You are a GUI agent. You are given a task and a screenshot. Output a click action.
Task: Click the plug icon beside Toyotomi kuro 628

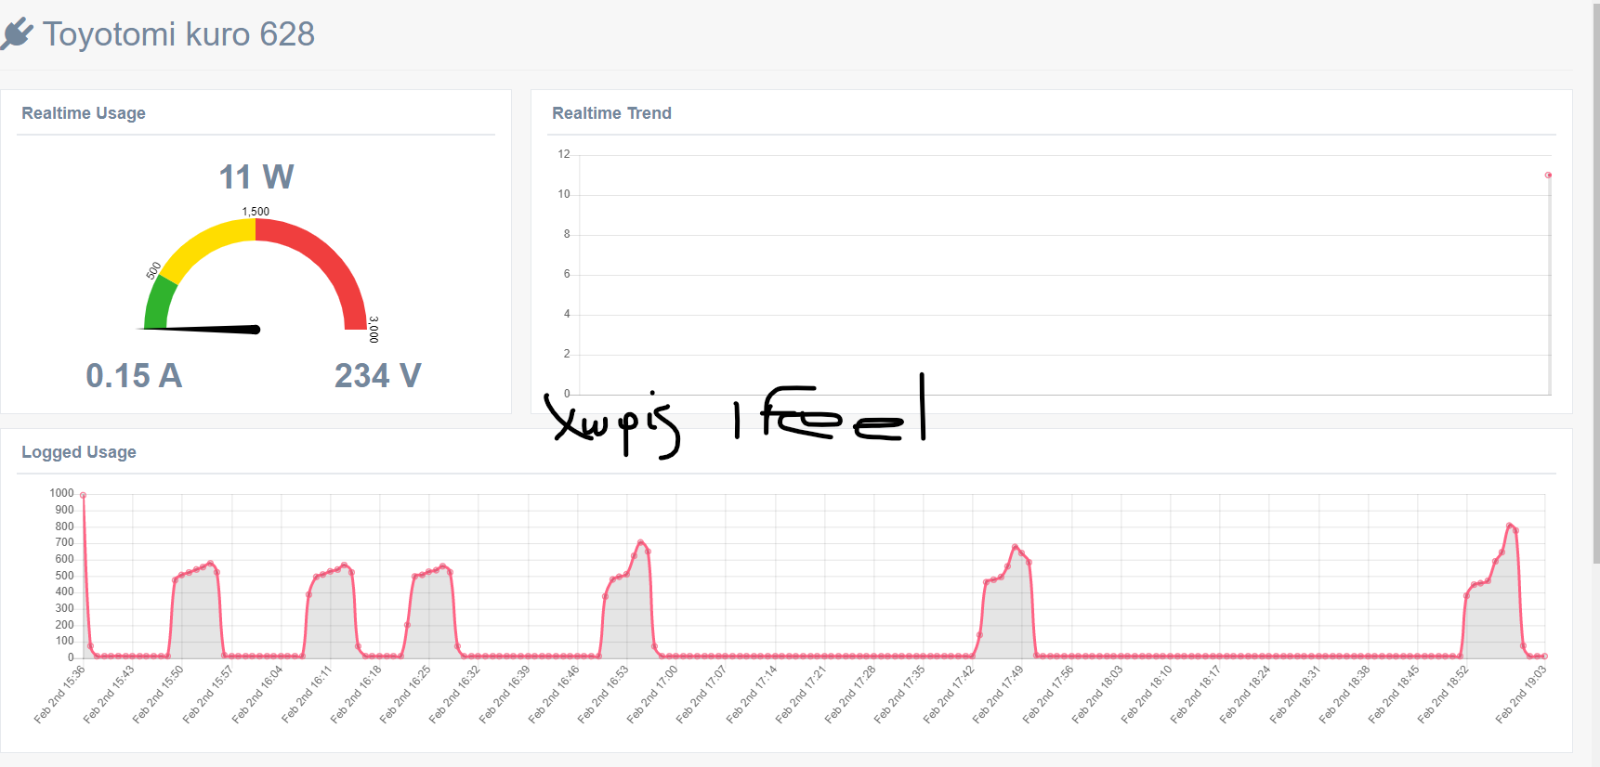(16, 33)
